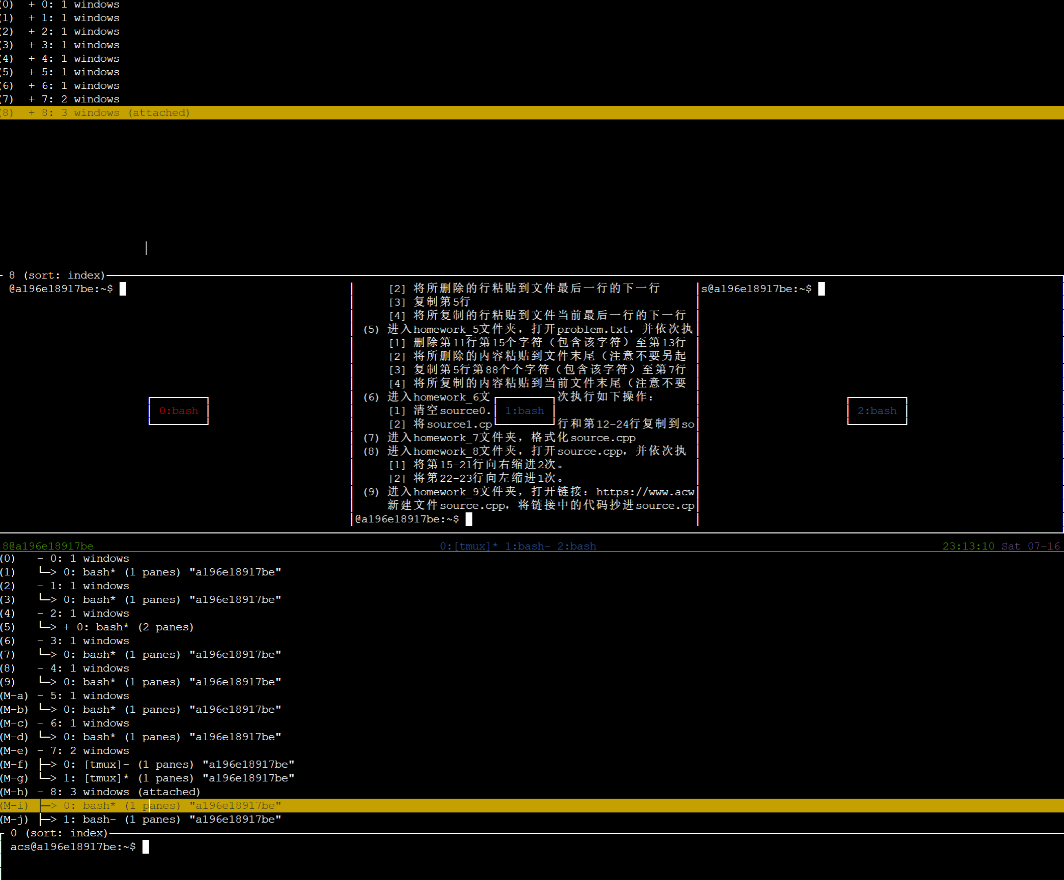Select row (M-j) '1: bash- (1 panes)'
The height and width of the screenshot is (880, 1064).
pyautogui.click(x=141, y=820)
